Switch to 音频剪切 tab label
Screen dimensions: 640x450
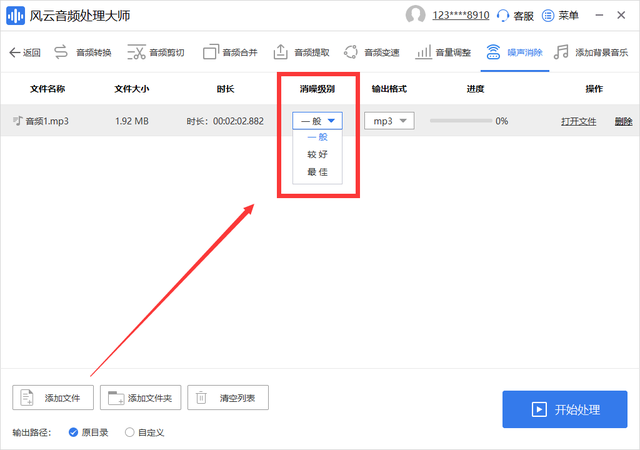pyautogui.click(x=167, y=53)
